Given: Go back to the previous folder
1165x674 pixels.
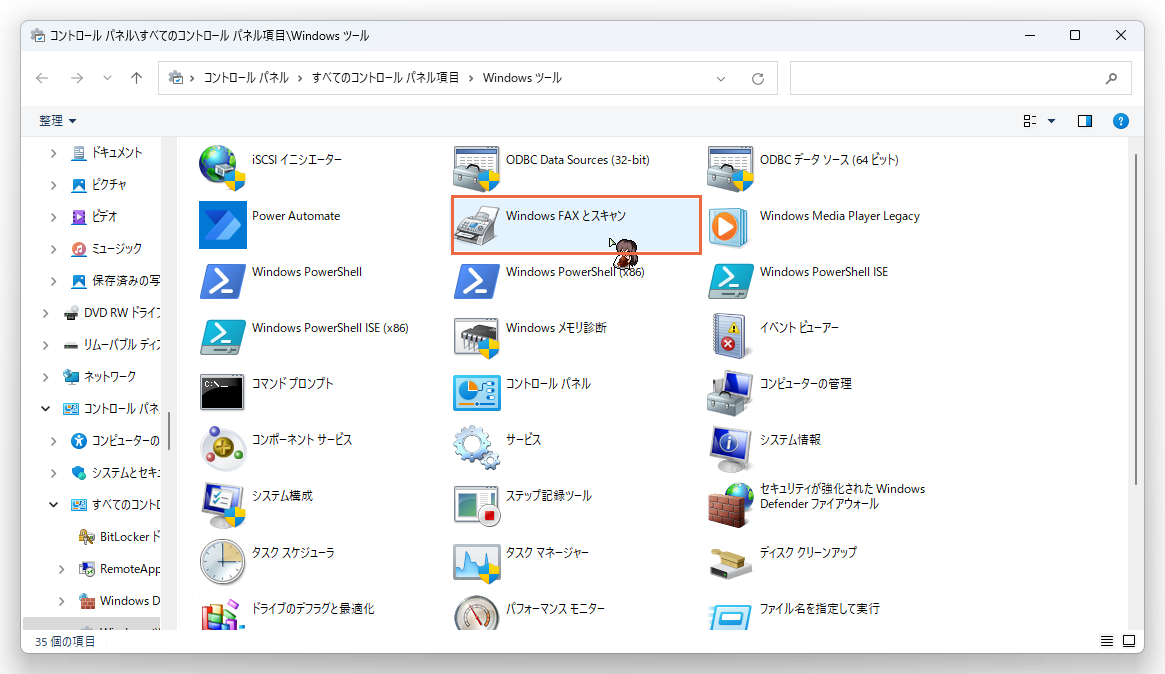Looking at the screenshot, I should coord(42,78).
